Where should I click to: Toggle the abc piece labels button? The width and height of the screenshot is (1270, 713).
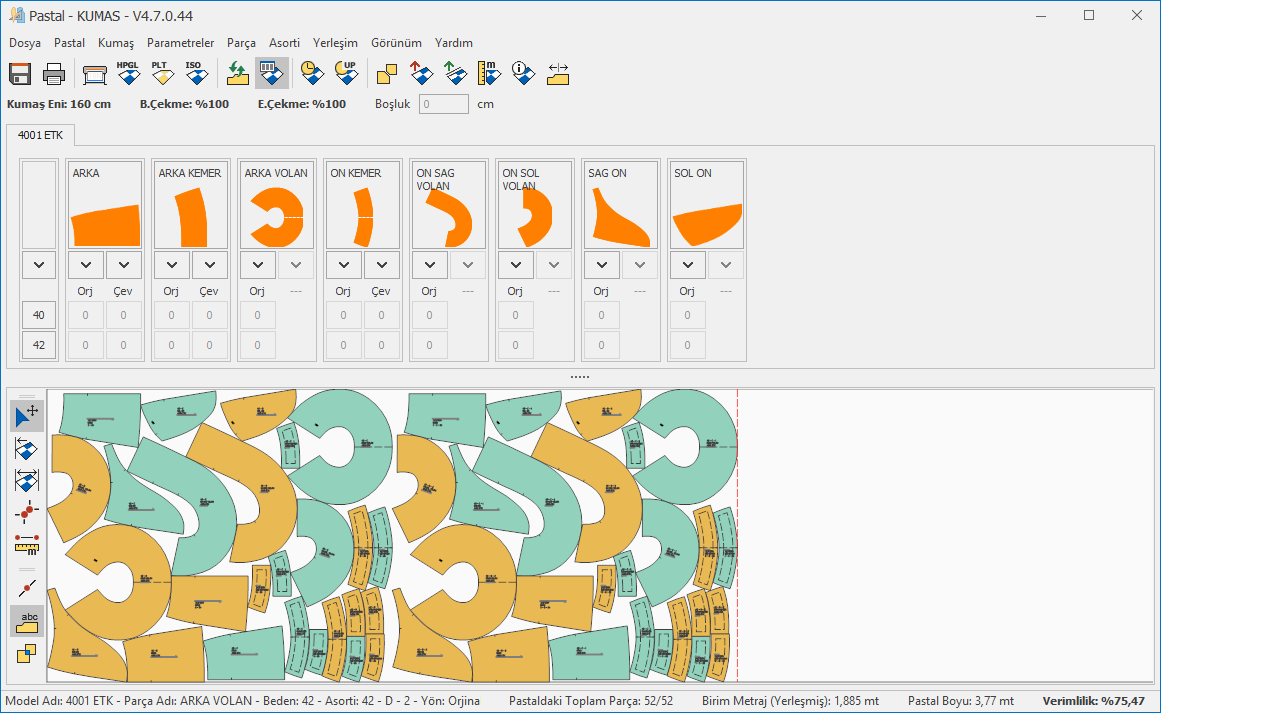27,621
